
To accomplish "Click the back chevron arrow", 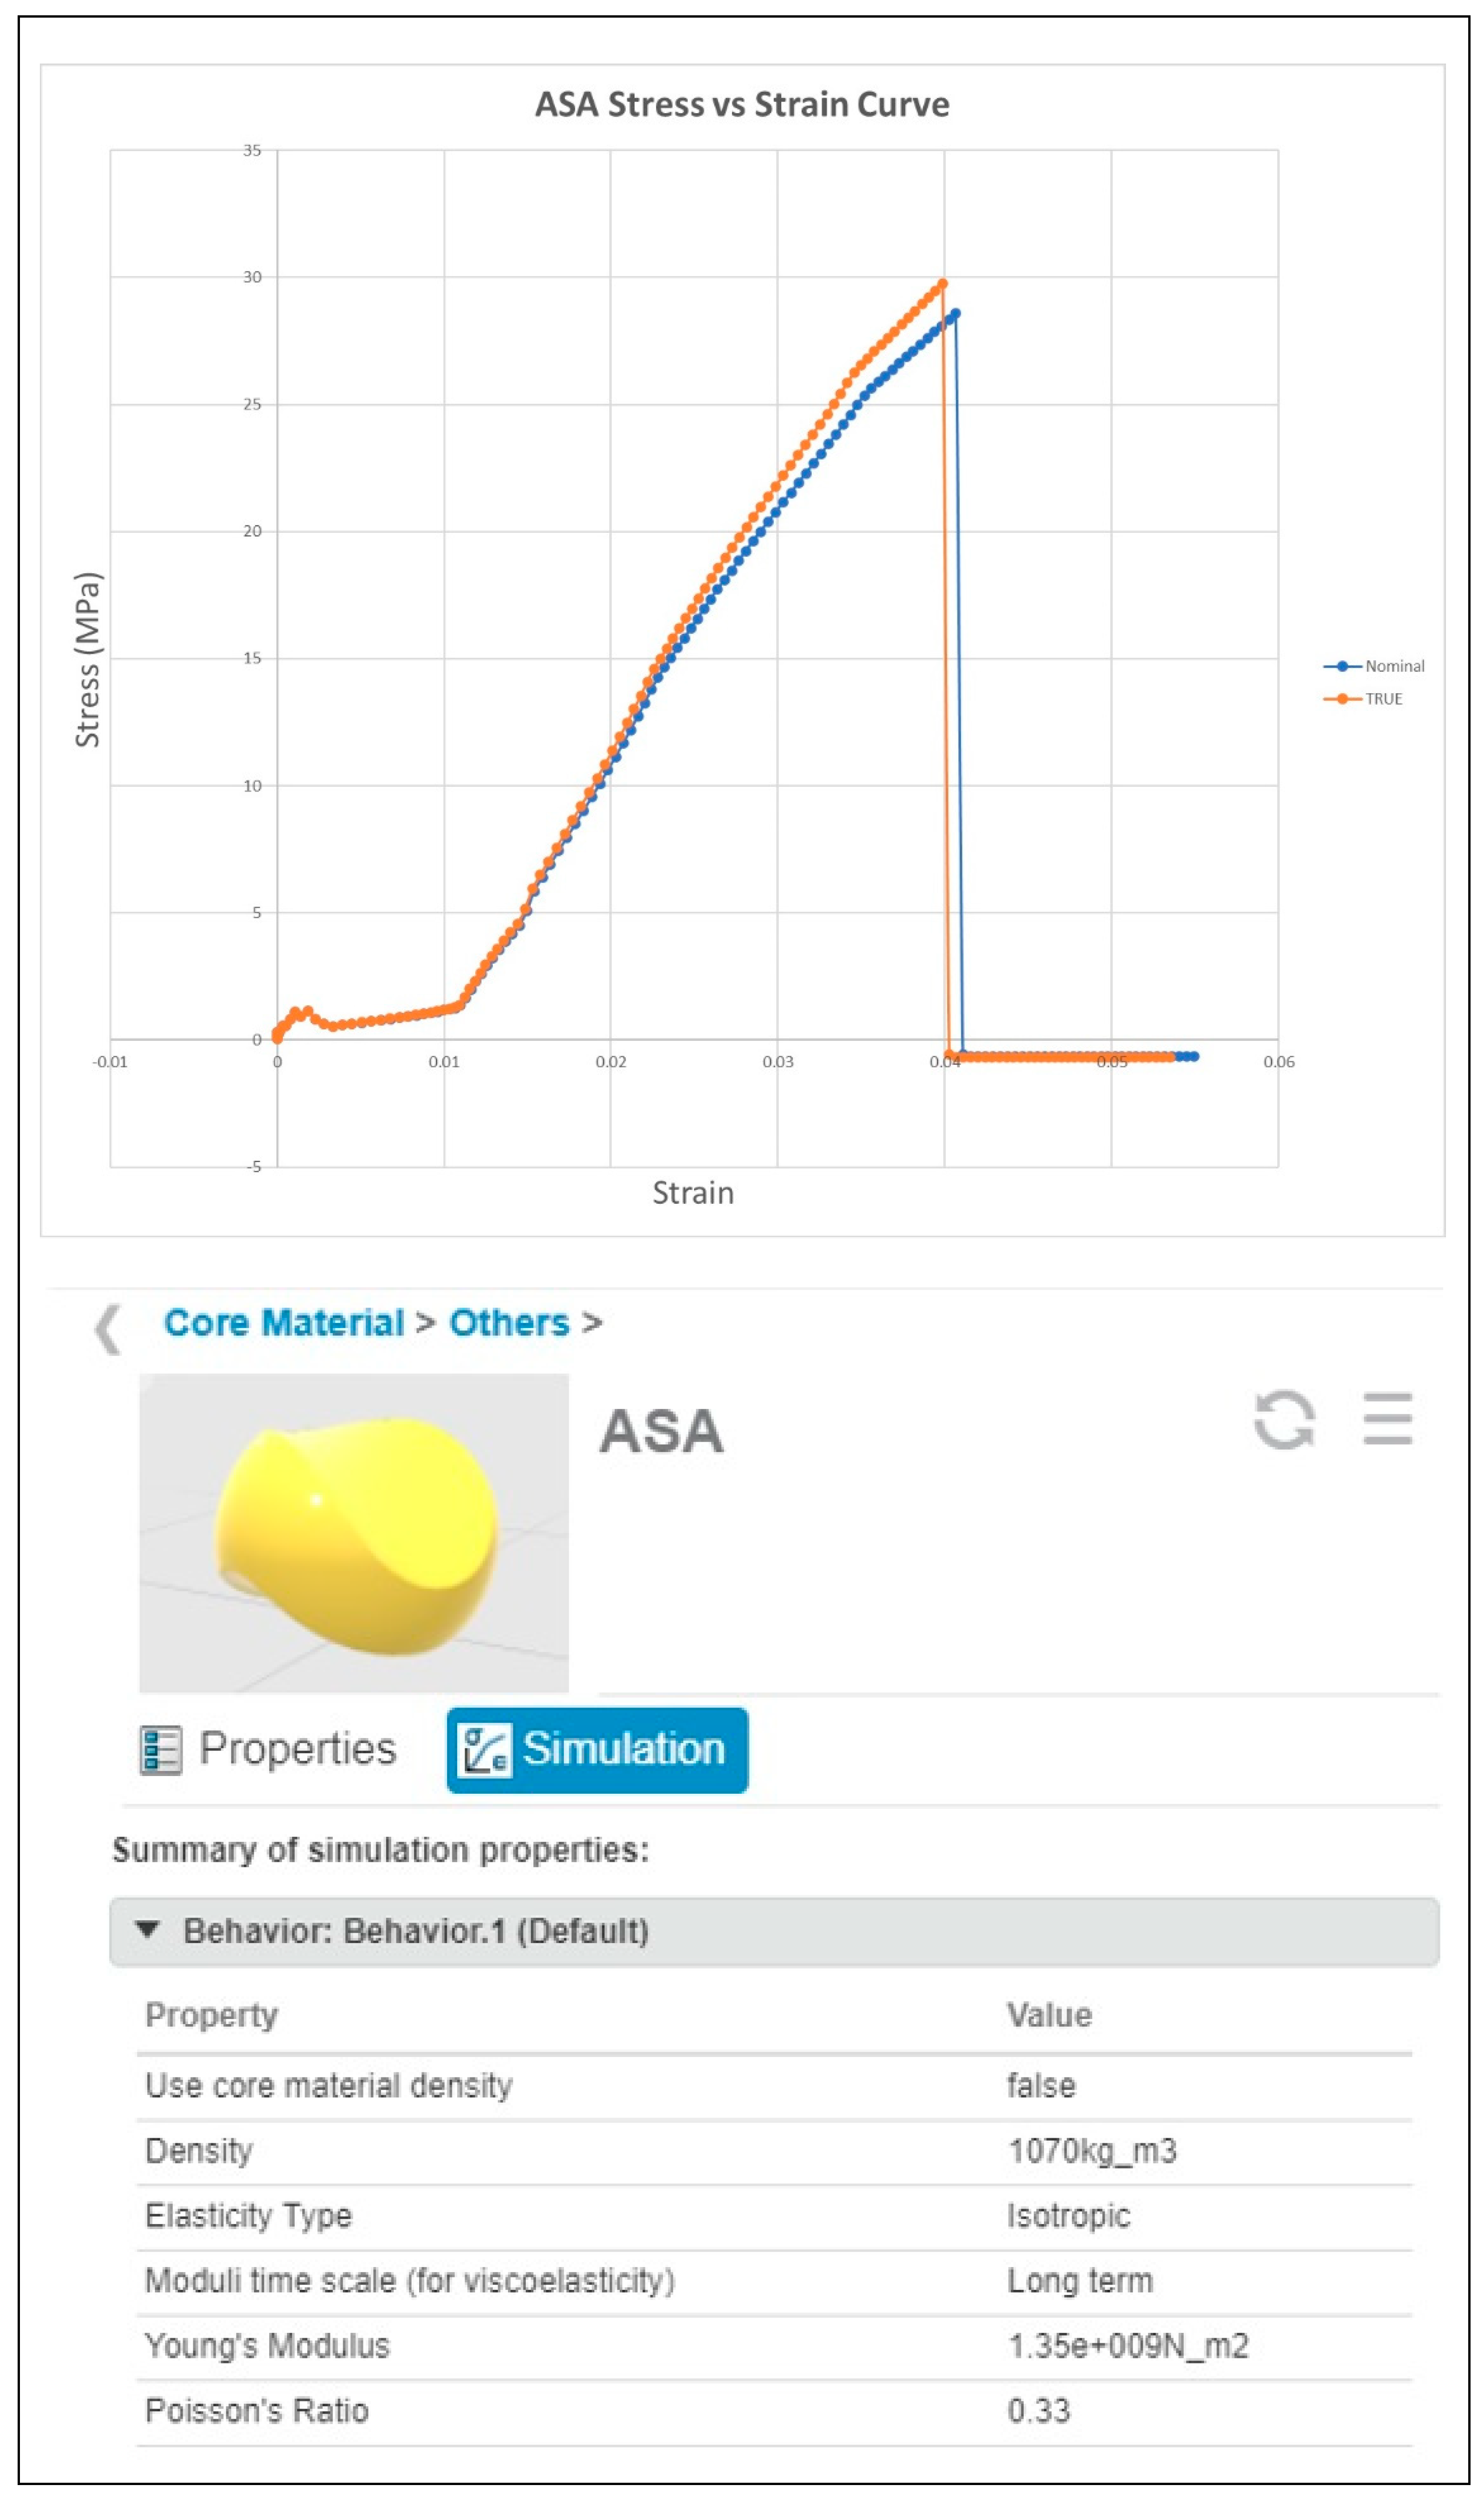I will point(108,1329).
